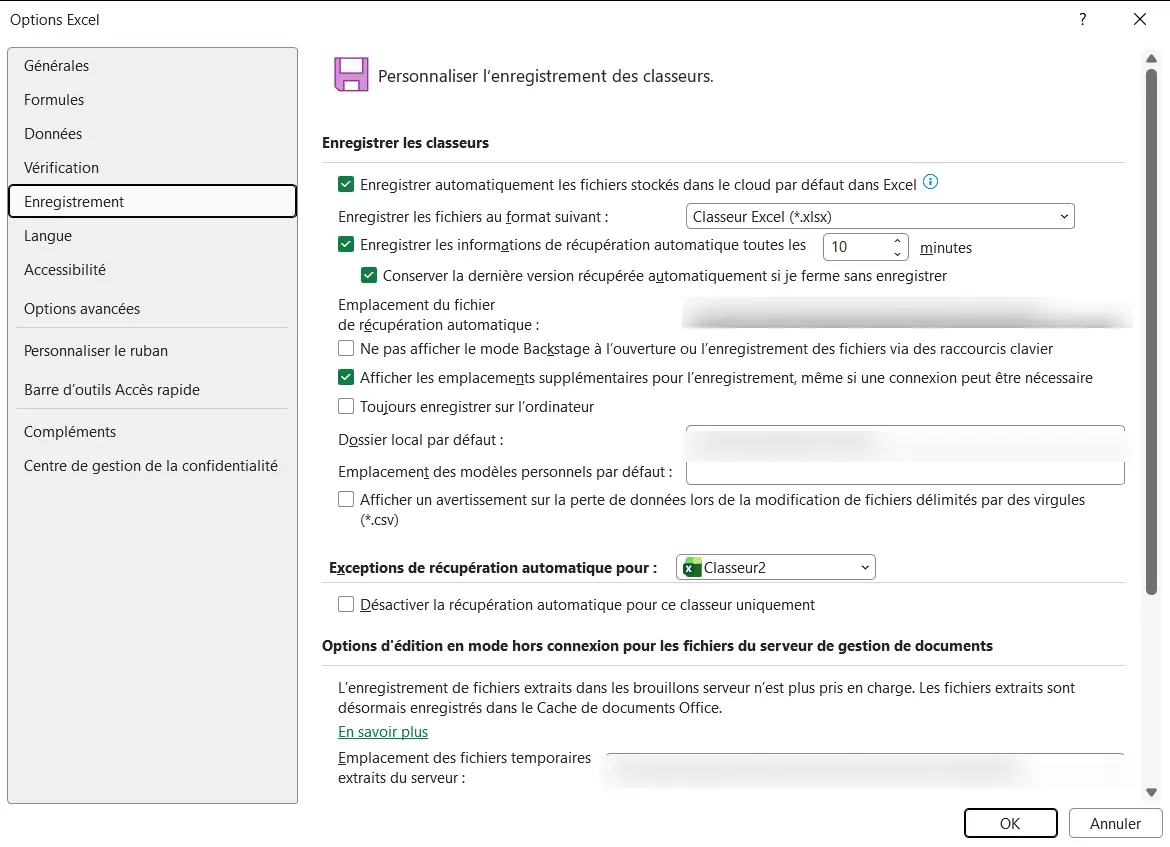1170x847 pixels.
Task: Select the Compléments category
Action: coord(152,432)
